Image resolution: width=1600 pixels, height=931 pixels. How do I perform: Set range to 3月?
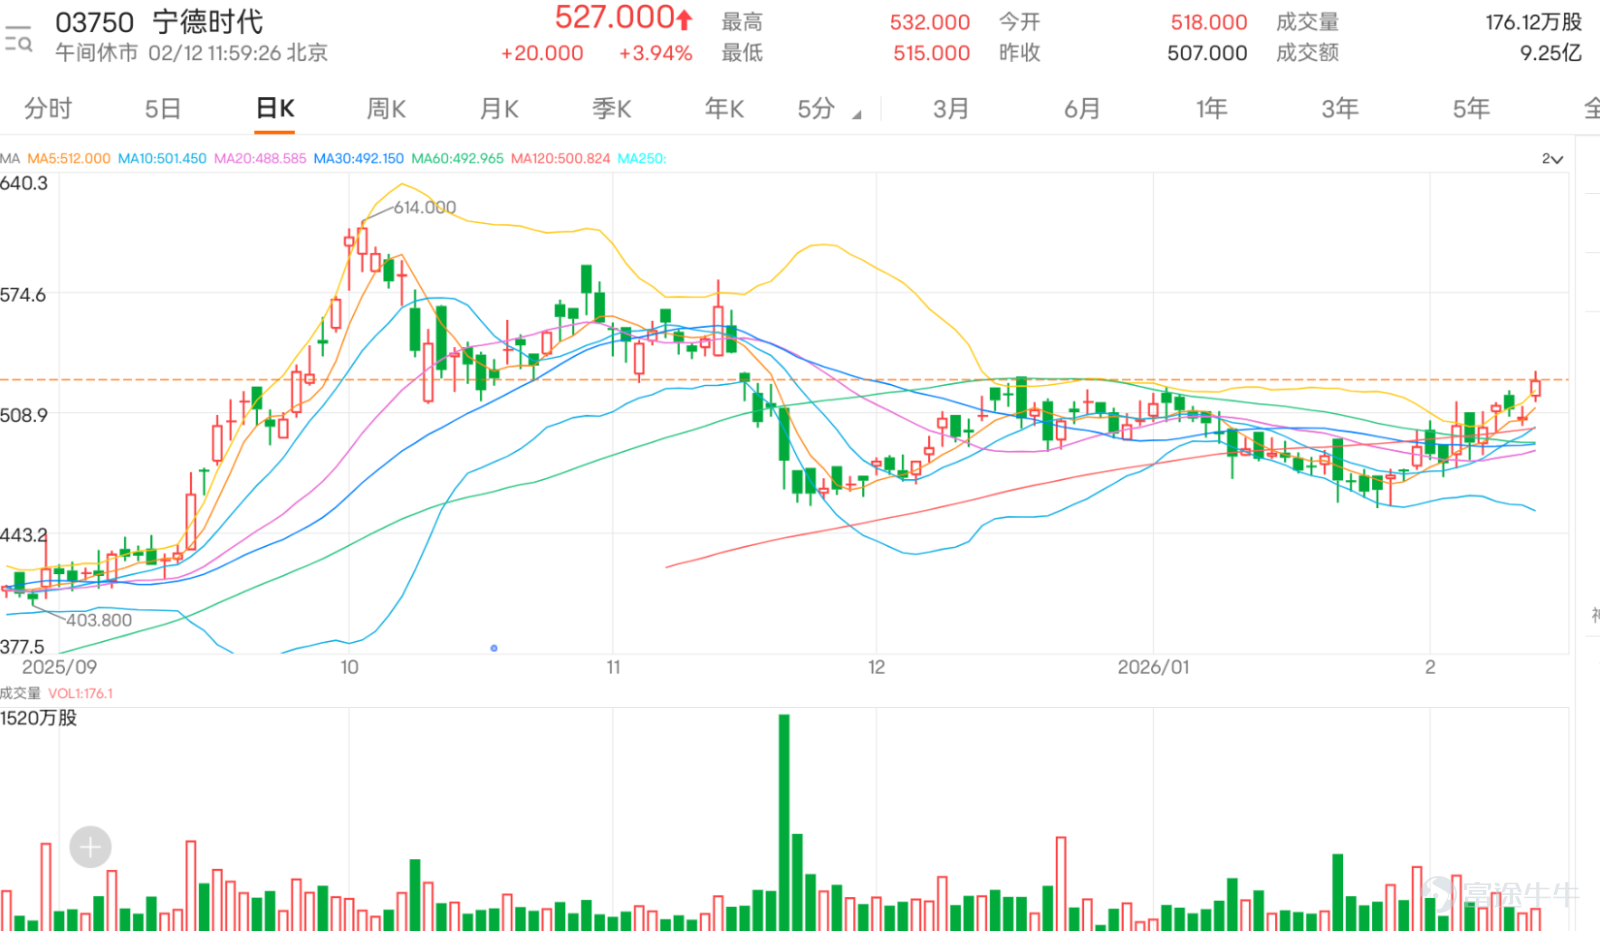pyautogui.click(x=951, y=109)
